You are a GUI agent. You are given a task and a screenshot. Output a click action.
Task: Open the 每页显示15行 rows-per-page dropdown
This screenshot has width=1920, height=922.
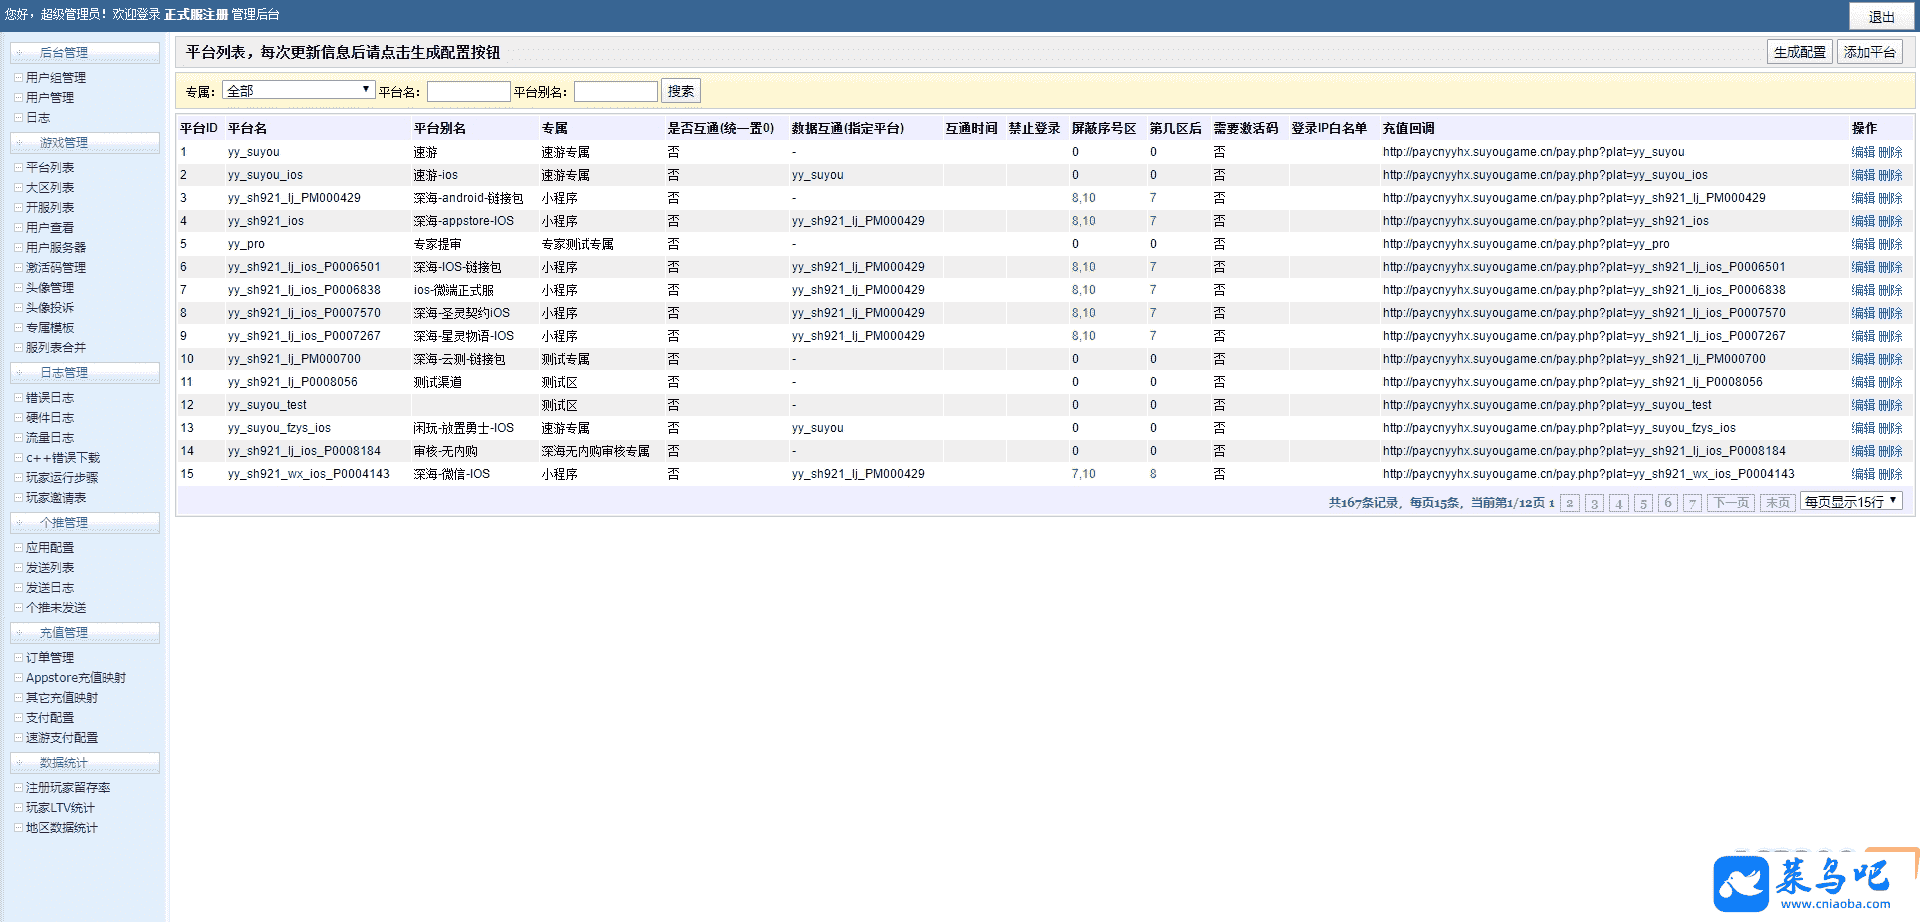[x=1851, y=502]
